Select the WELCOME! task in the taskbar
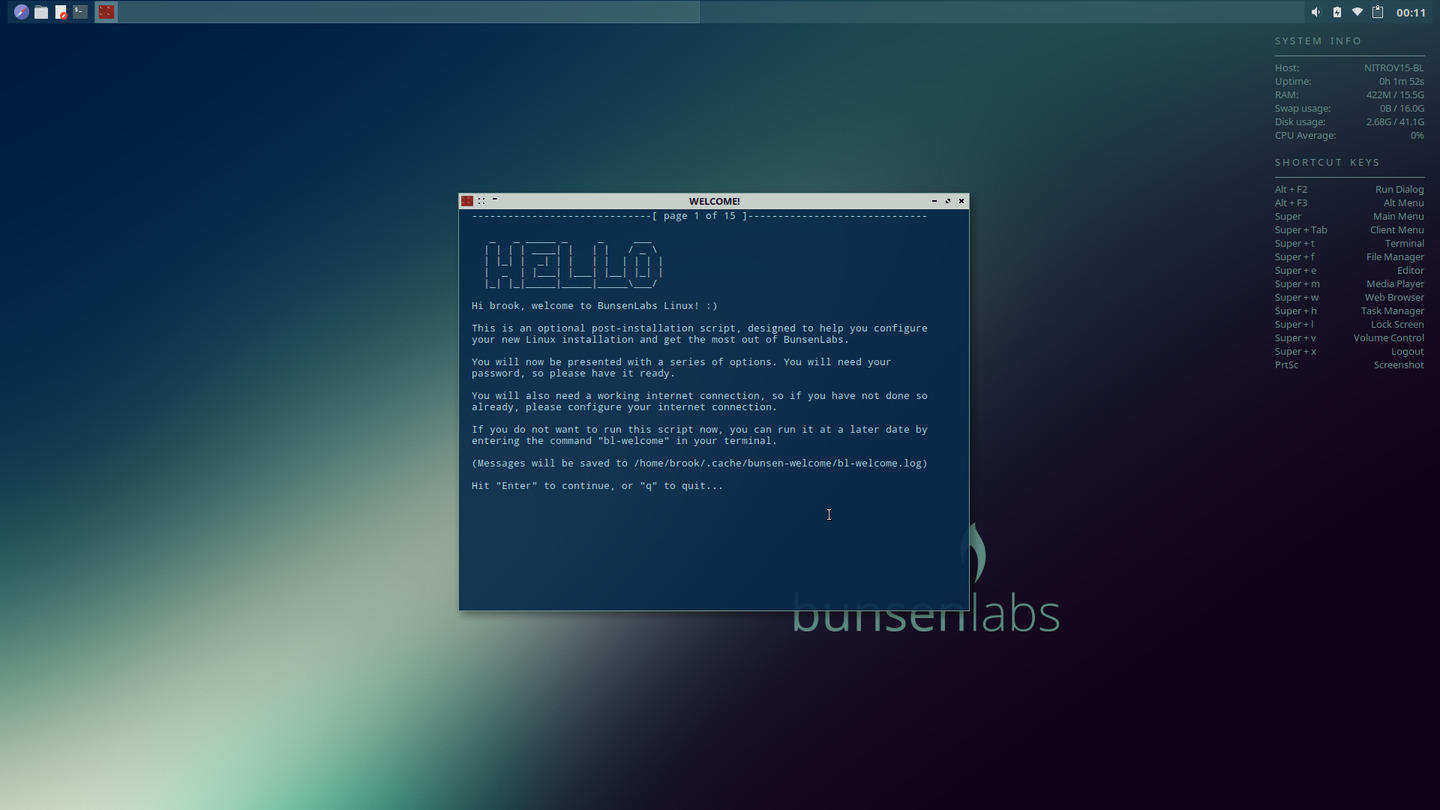The image size is (1440, 810). pos(106,12)
